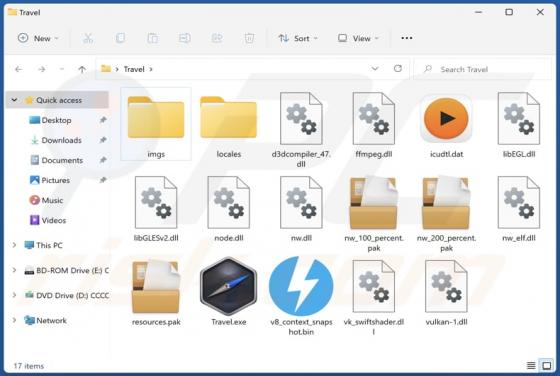Refresh the Travel folder view

pos(398,69)
